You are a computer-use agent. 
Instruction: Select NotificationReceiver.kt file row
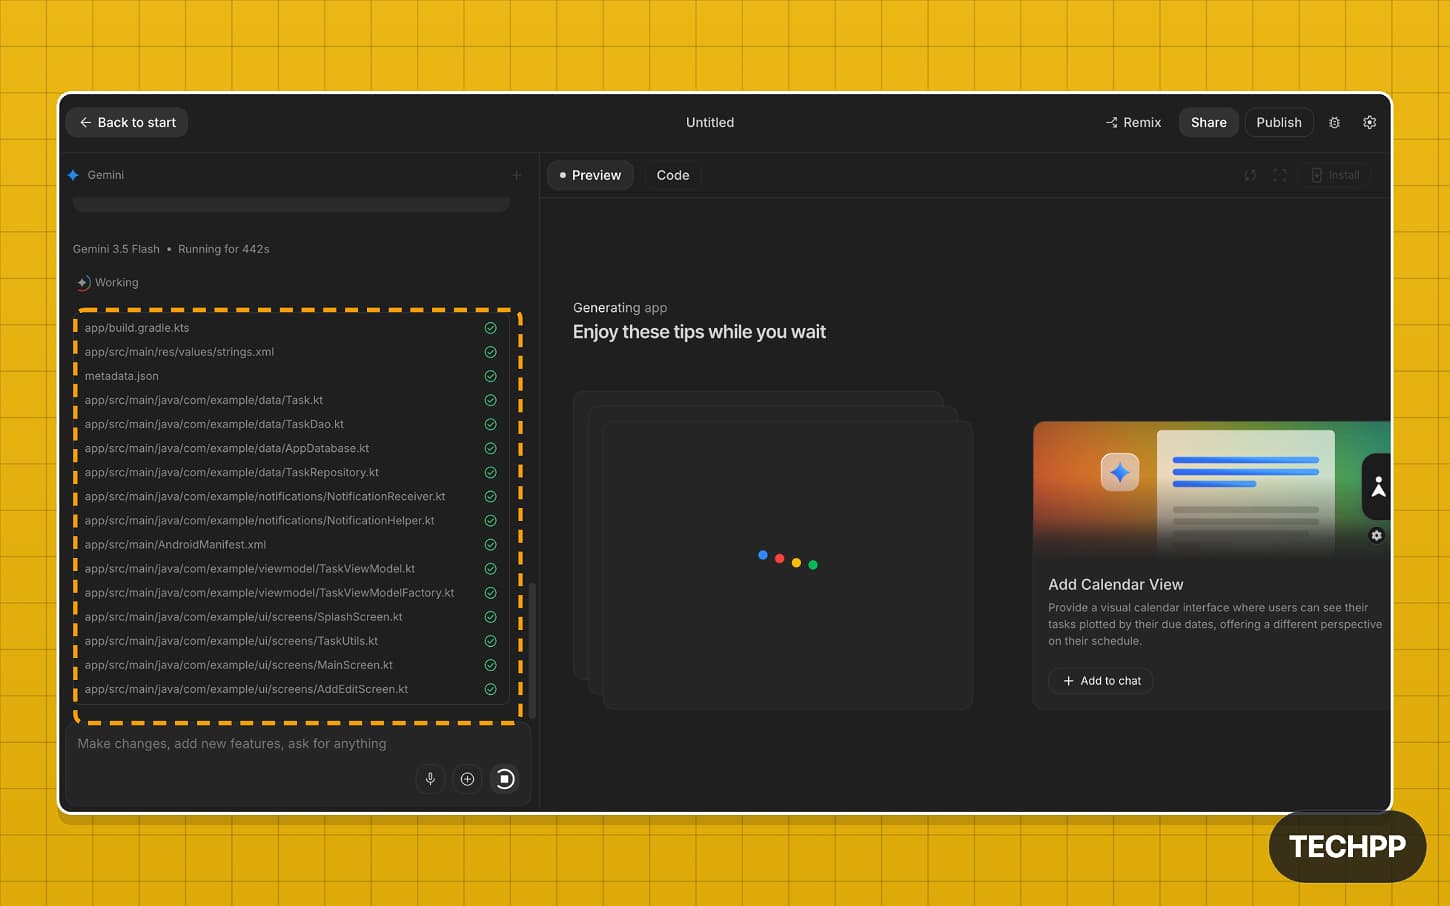[x=290, y=496]
